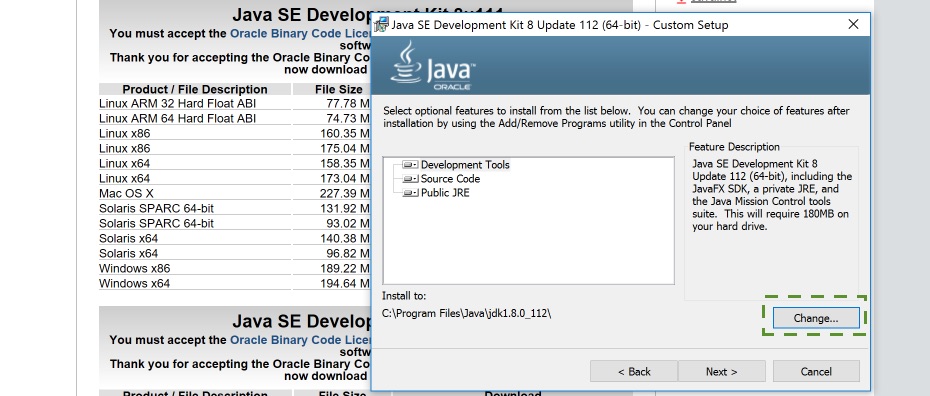Image resolution: width=930 pixels, height=396 pixels.
Task: Click the Linux ARM 64 Hard Float ABI row
Action: pos(235,119)
